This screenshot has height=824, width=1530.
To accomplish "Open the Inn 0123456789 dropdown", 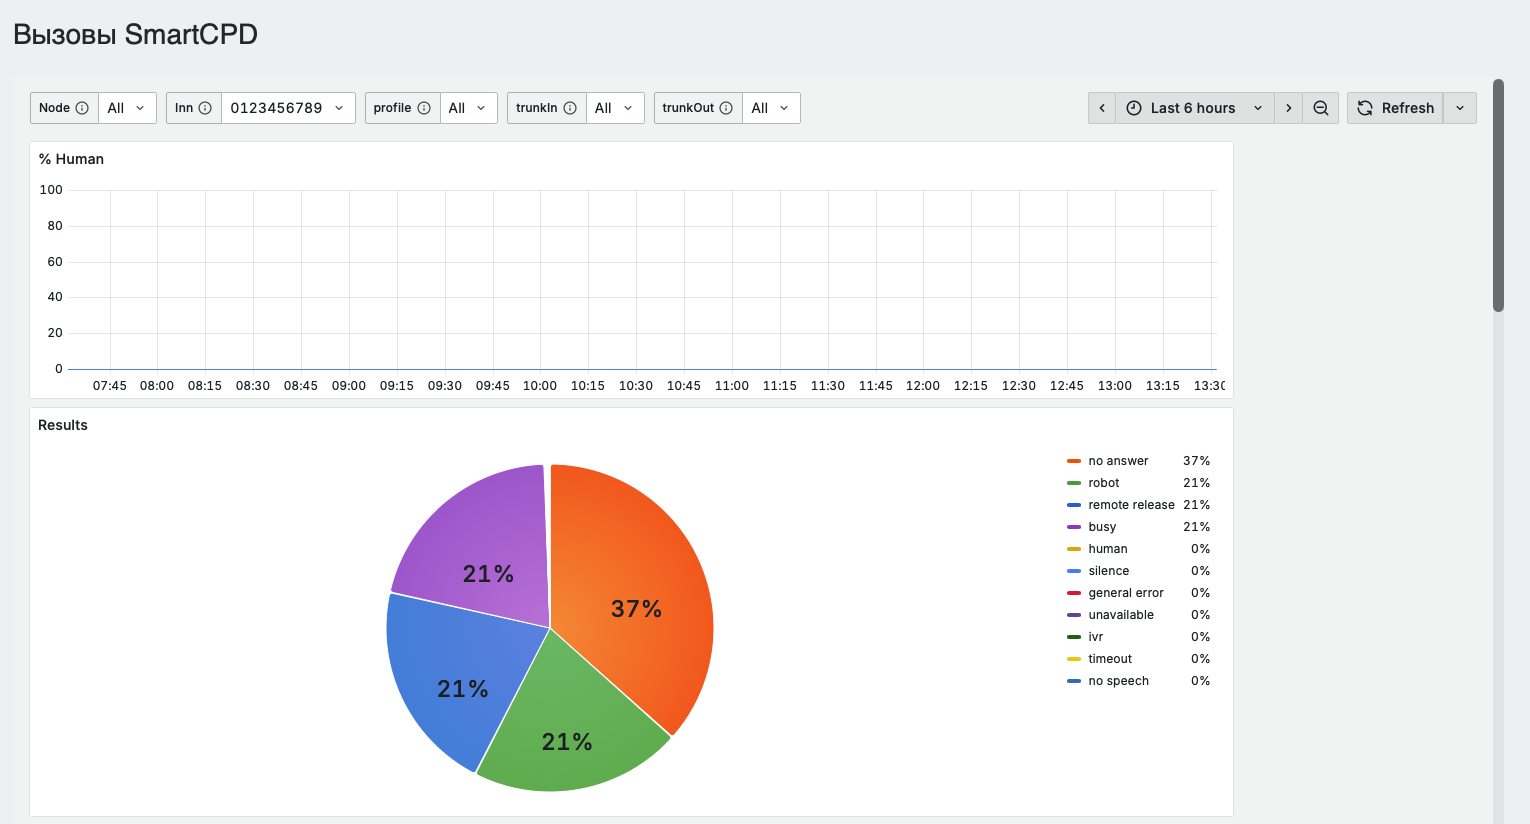I will [x=288, y=108].
